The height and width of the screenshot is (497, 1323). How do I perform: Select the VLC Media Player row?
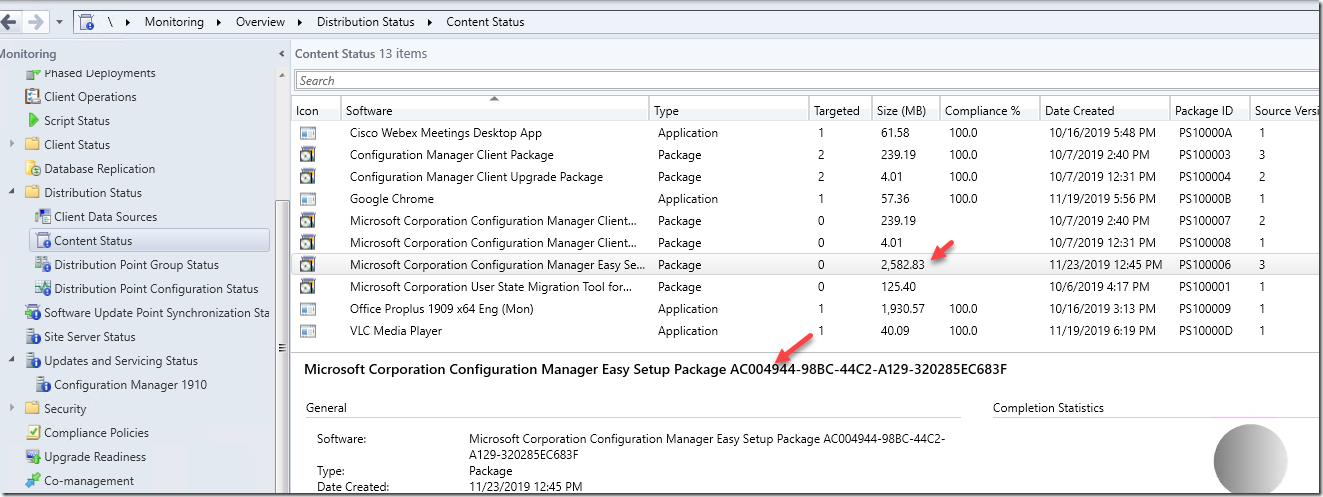point(396,331)
